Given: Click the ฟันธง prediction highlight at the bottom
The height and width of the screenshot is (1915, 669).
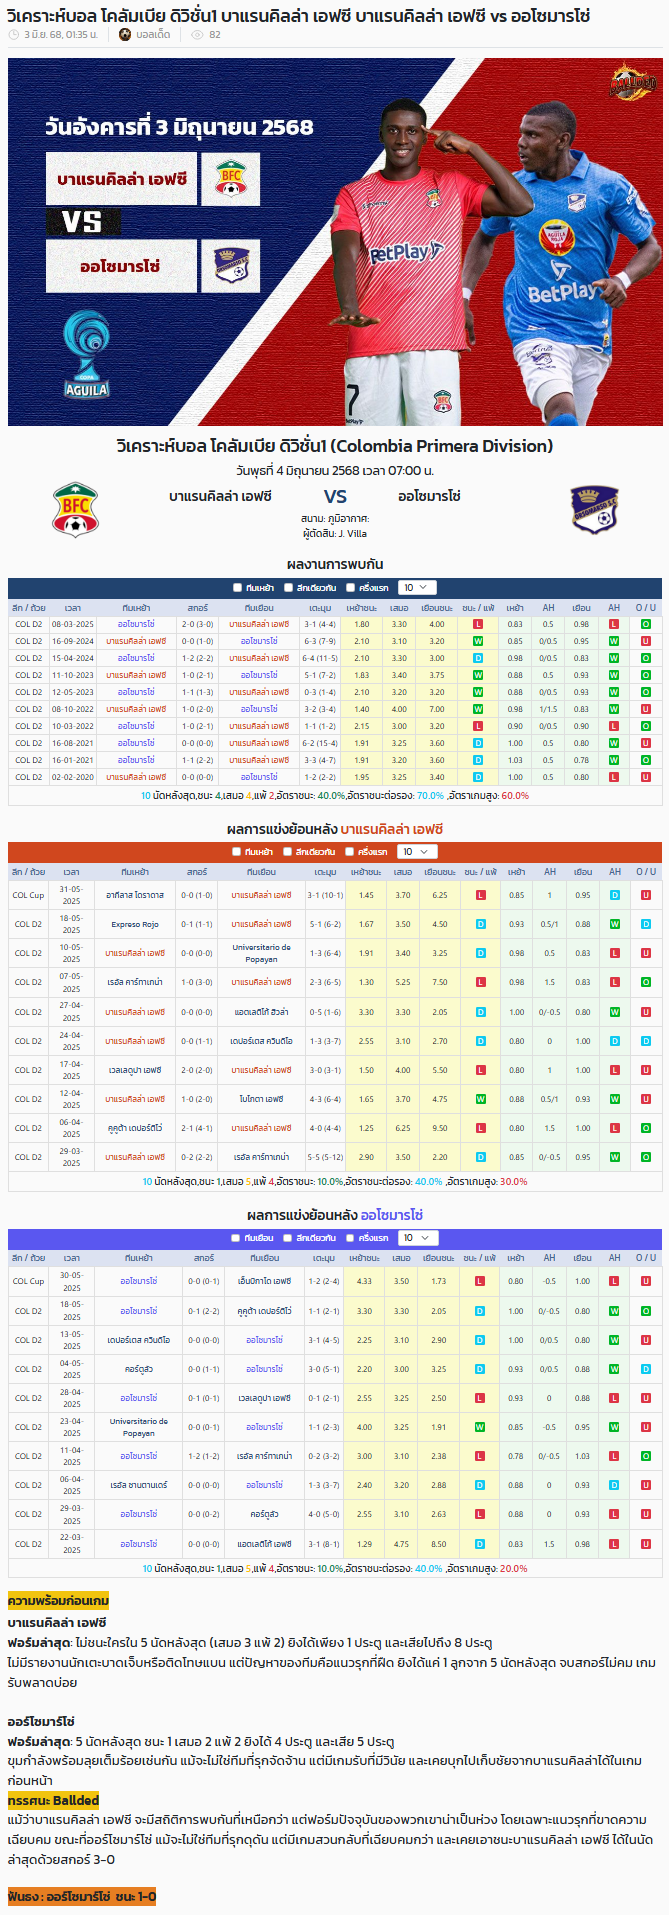Looking at the screenshot, I should point(82,1896).
